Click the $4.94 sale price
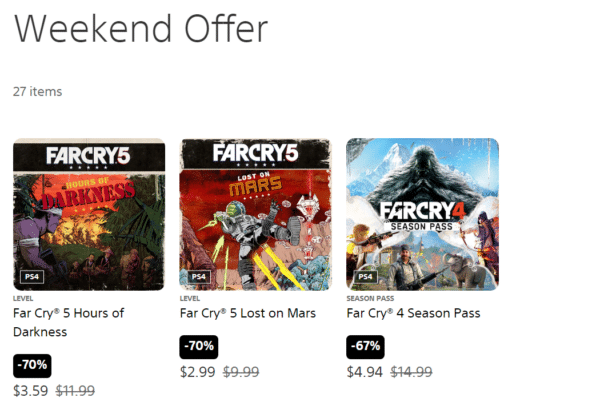The image size is (600, 418). tap(364, 372)
